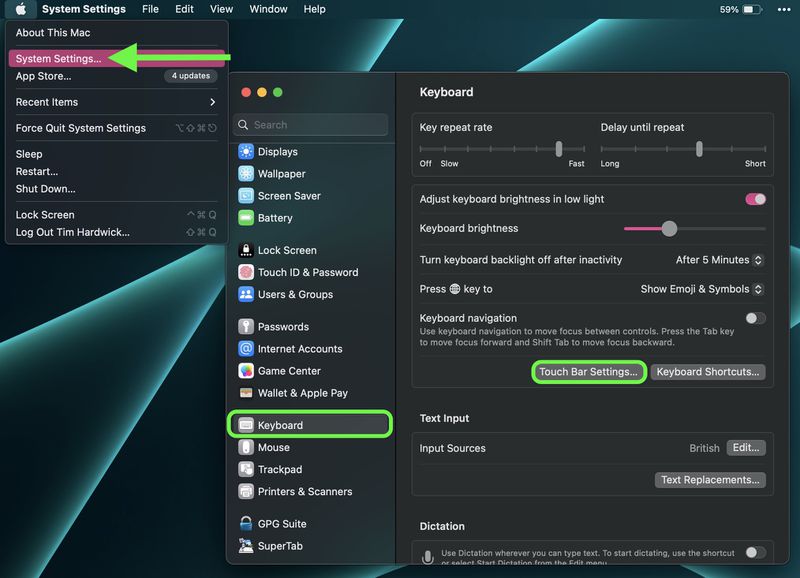This screenshot has height=578, width=800.
Task: Click Touch Bar Settings button
Action: (589, 371)
